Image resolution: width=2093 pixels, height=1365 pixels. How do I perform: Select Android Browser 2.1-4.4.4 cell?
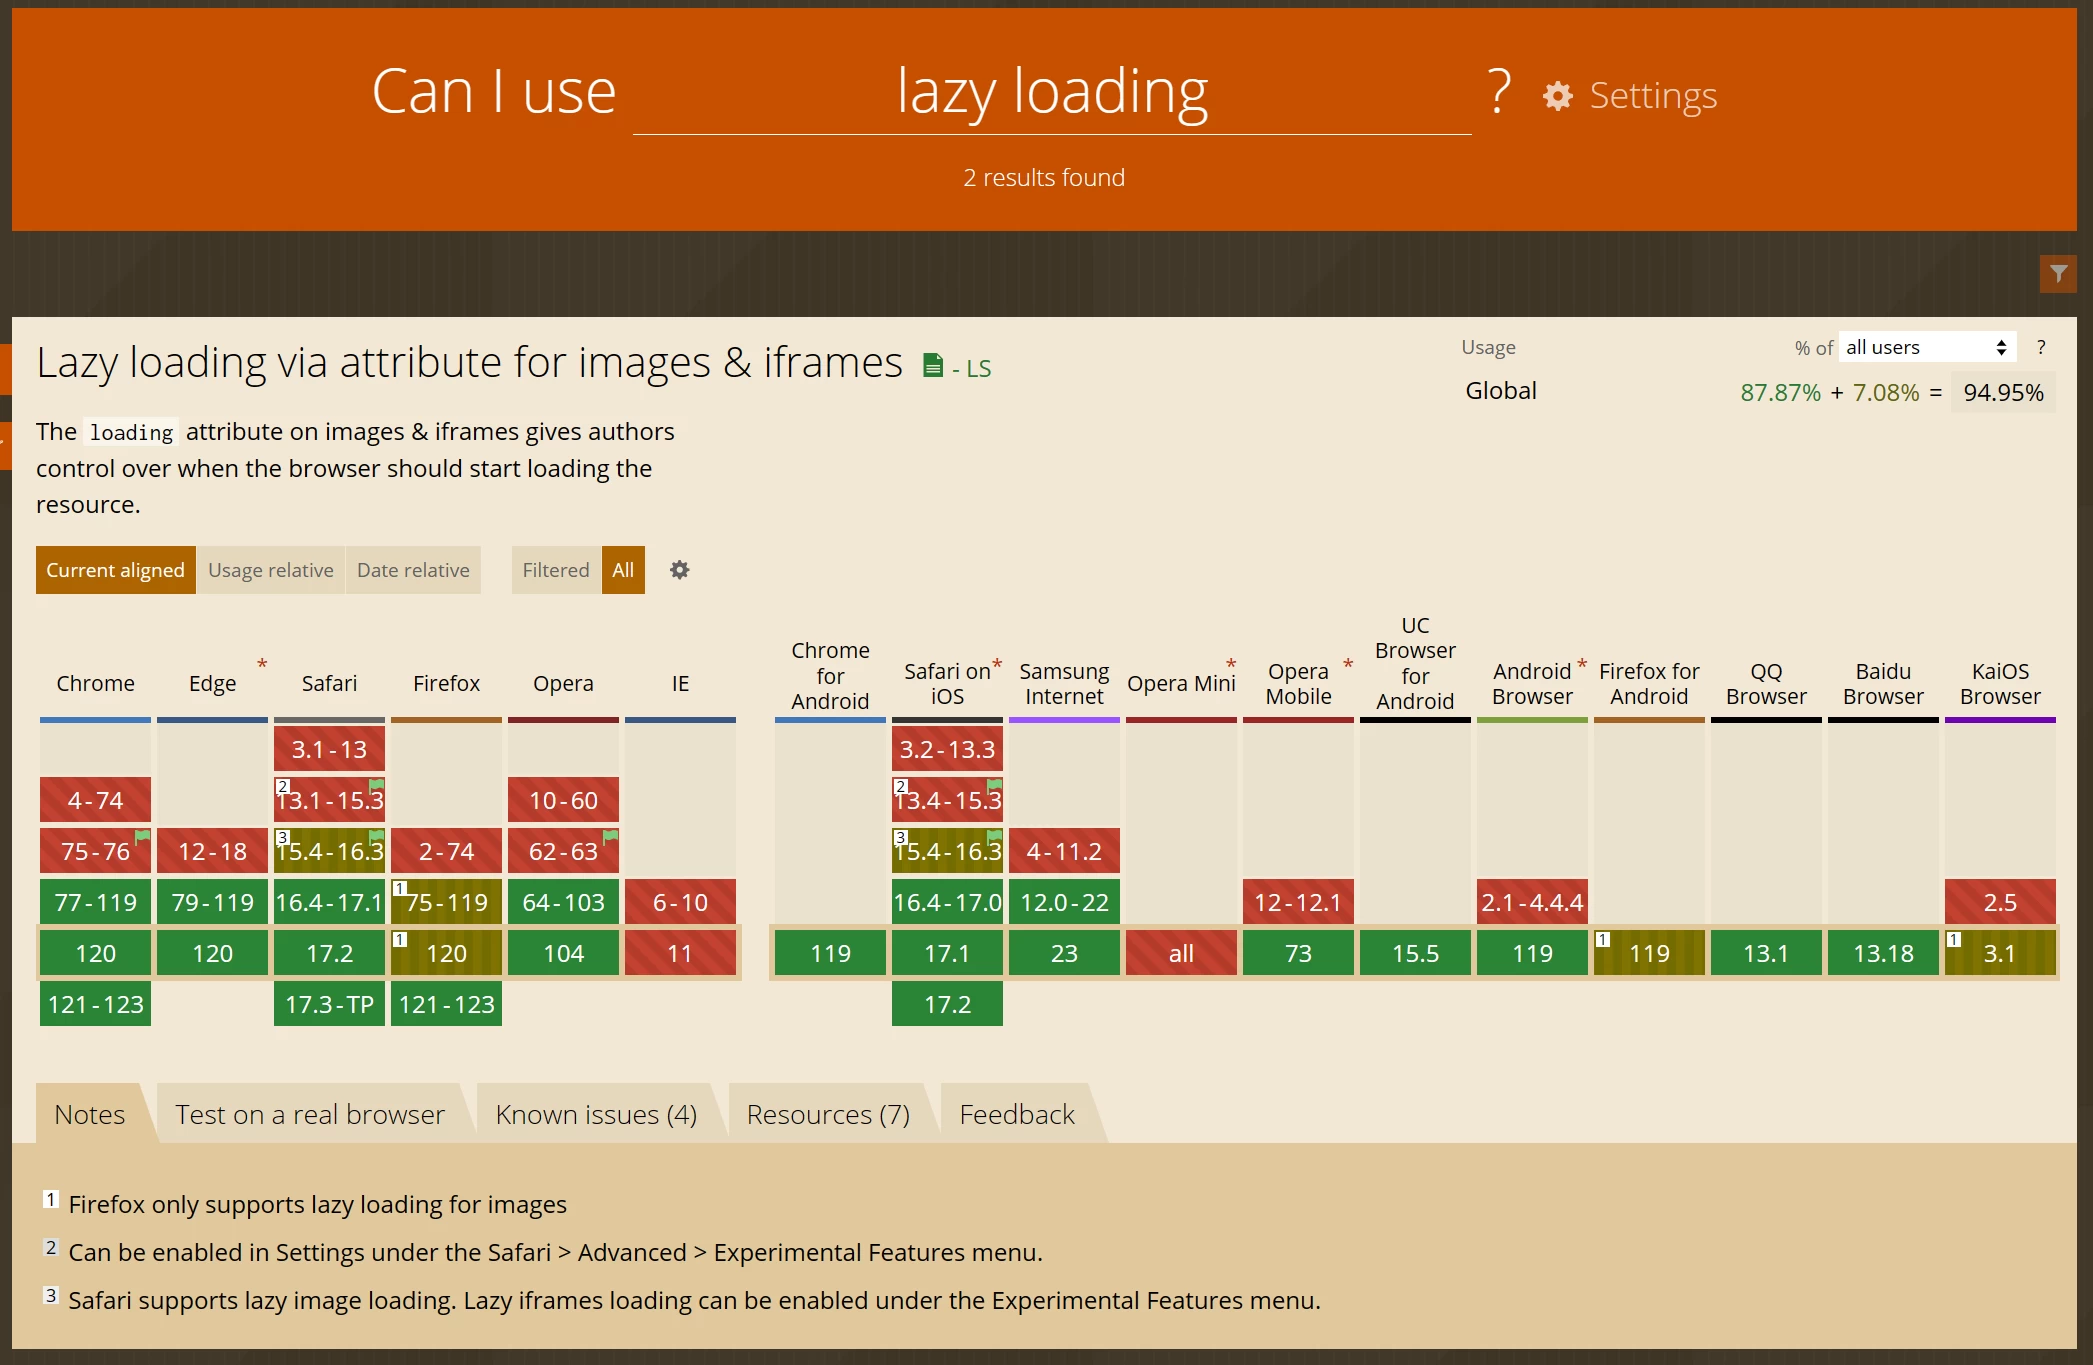tap(1532, 902)
